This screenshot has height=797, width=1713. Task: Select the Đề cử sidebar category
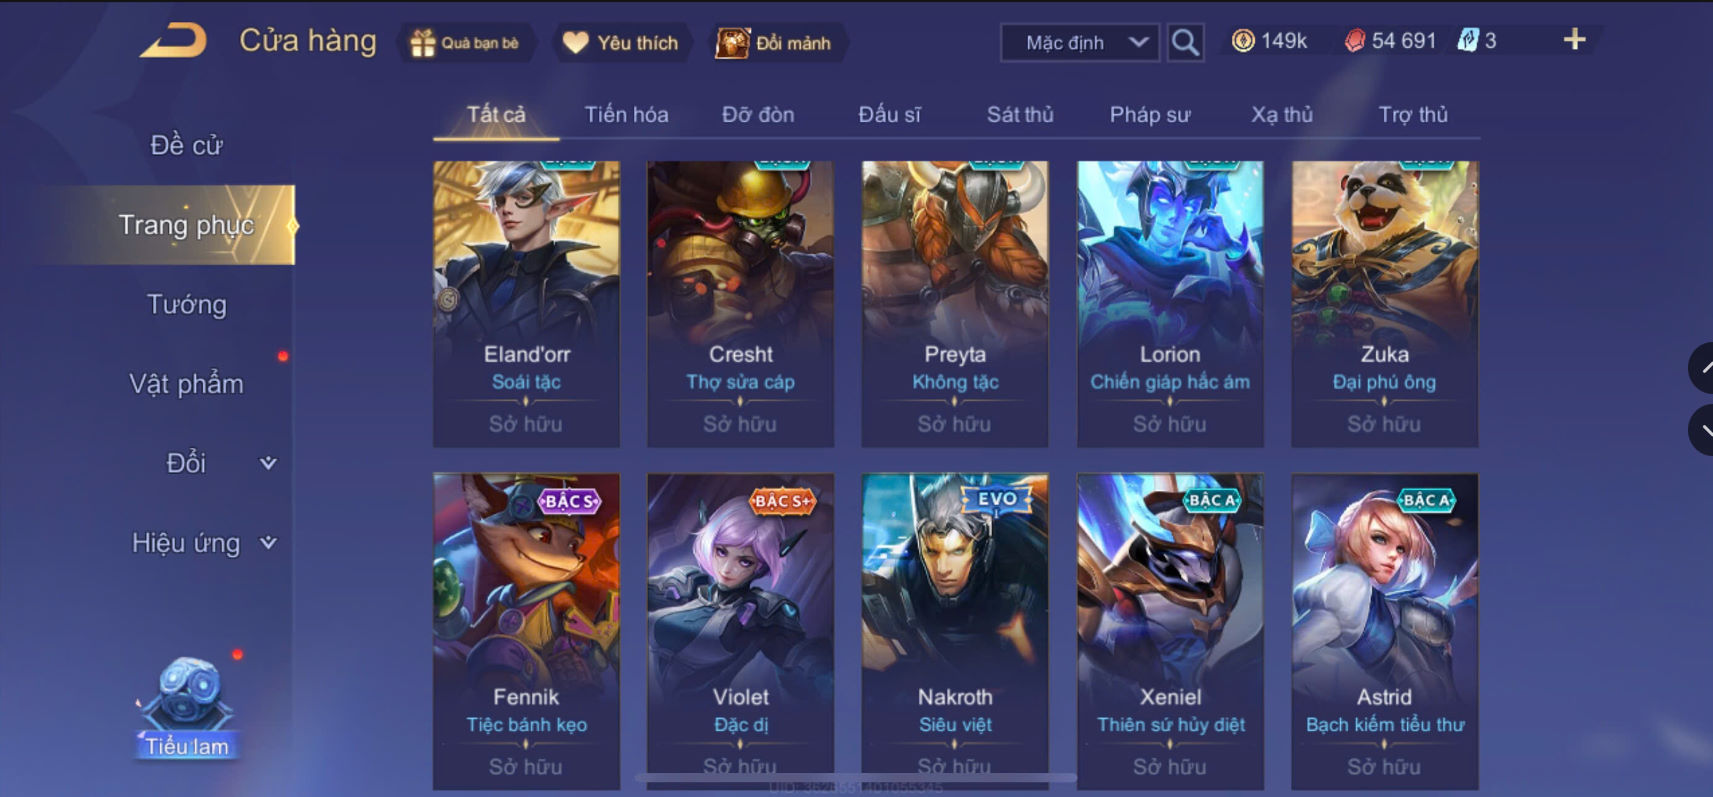point(187,145)
